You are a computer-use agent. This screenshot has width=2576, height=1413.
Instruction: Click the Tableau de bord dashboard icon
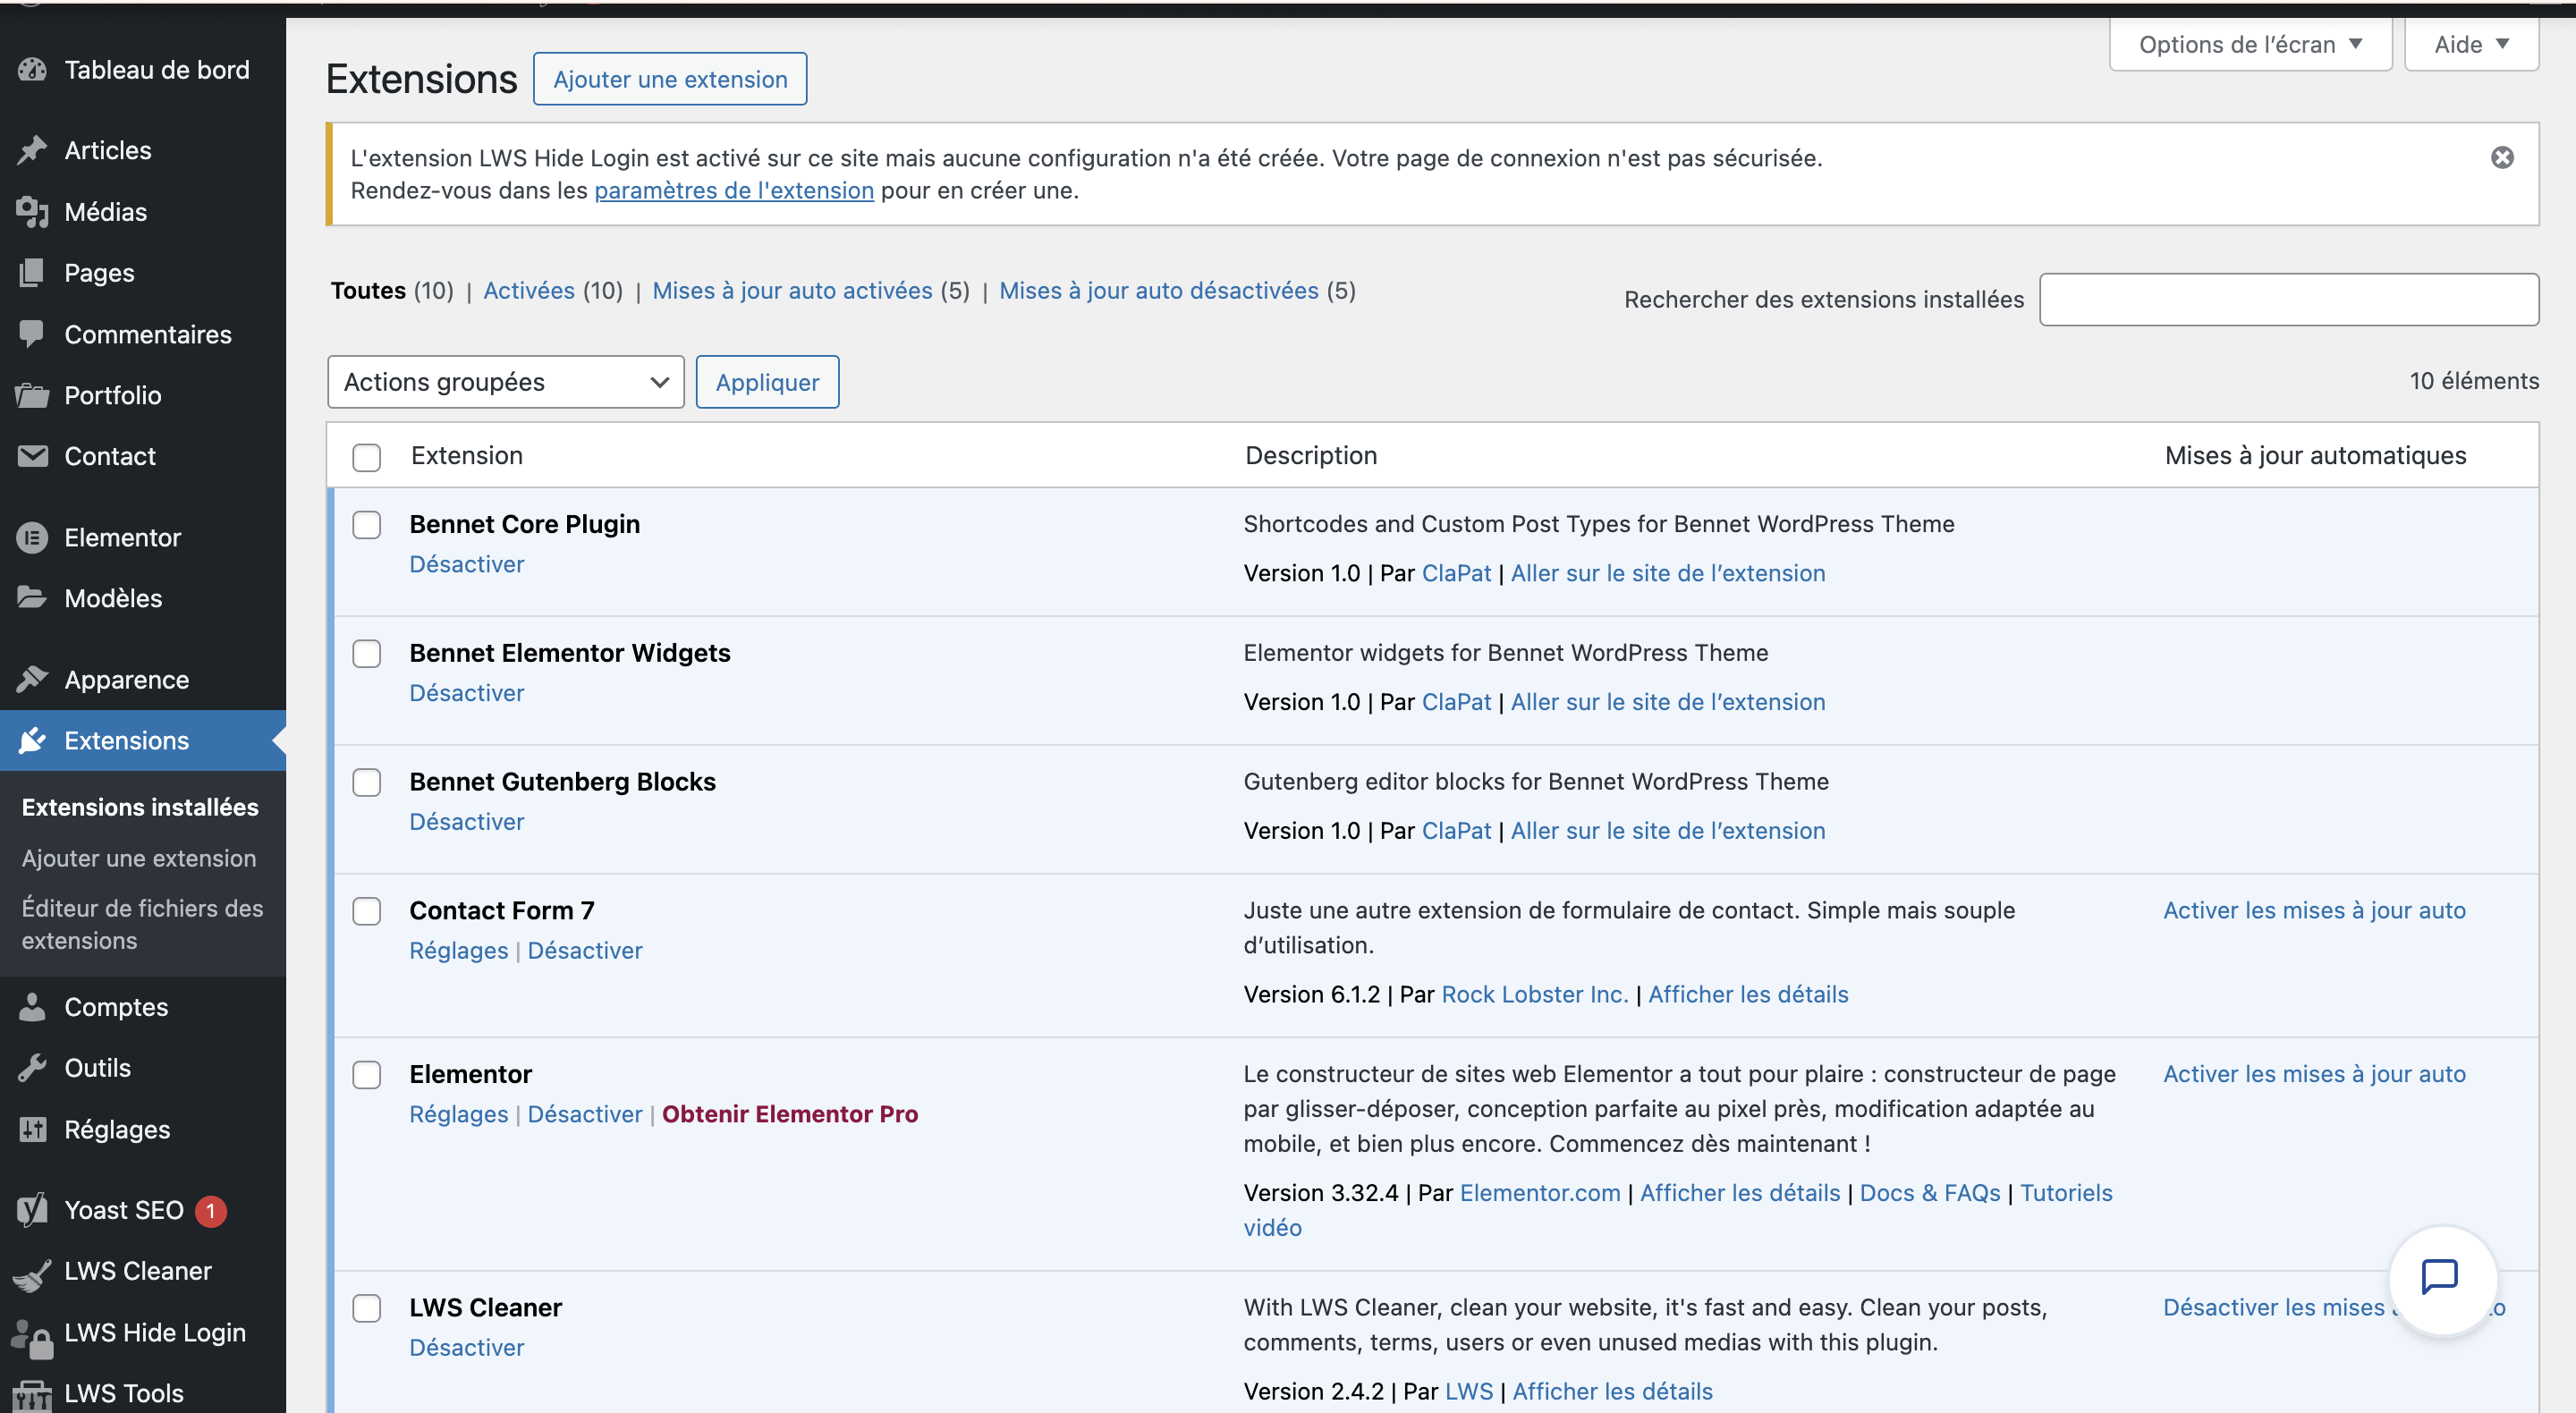point(32,70)
